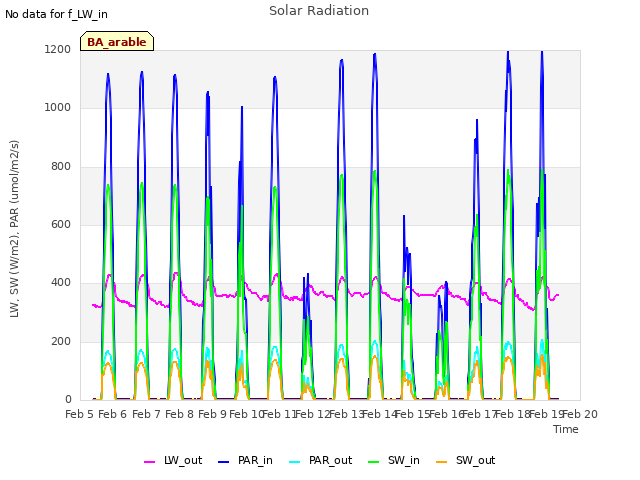Click the Time x-axis label

click(566, 429)
